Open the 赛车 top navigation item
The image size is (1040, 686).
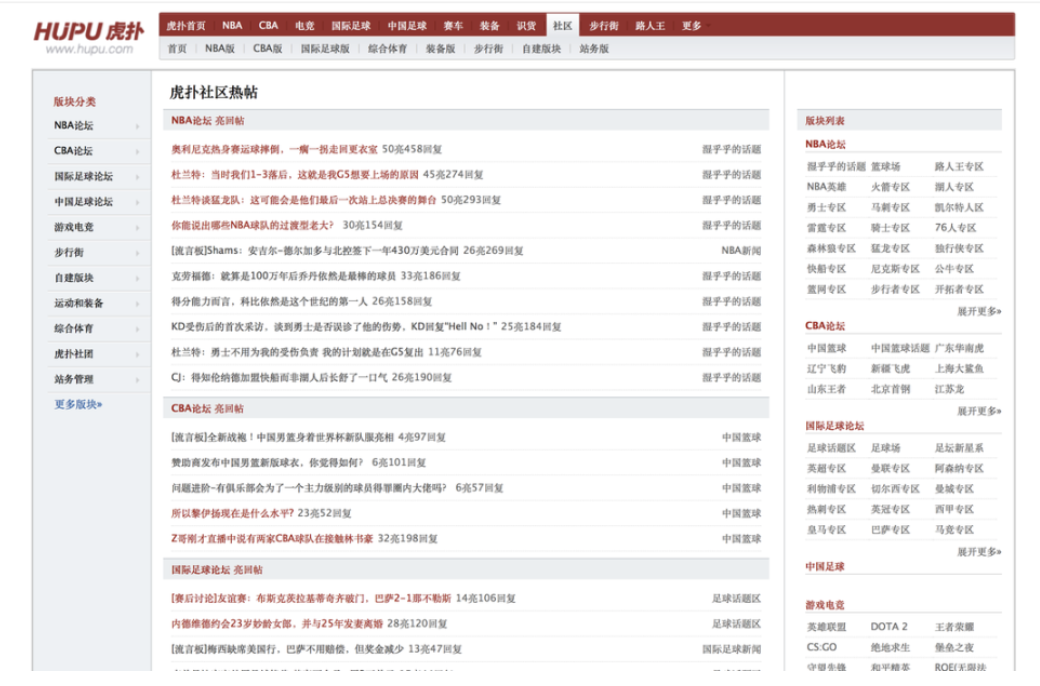click(453, 26)
